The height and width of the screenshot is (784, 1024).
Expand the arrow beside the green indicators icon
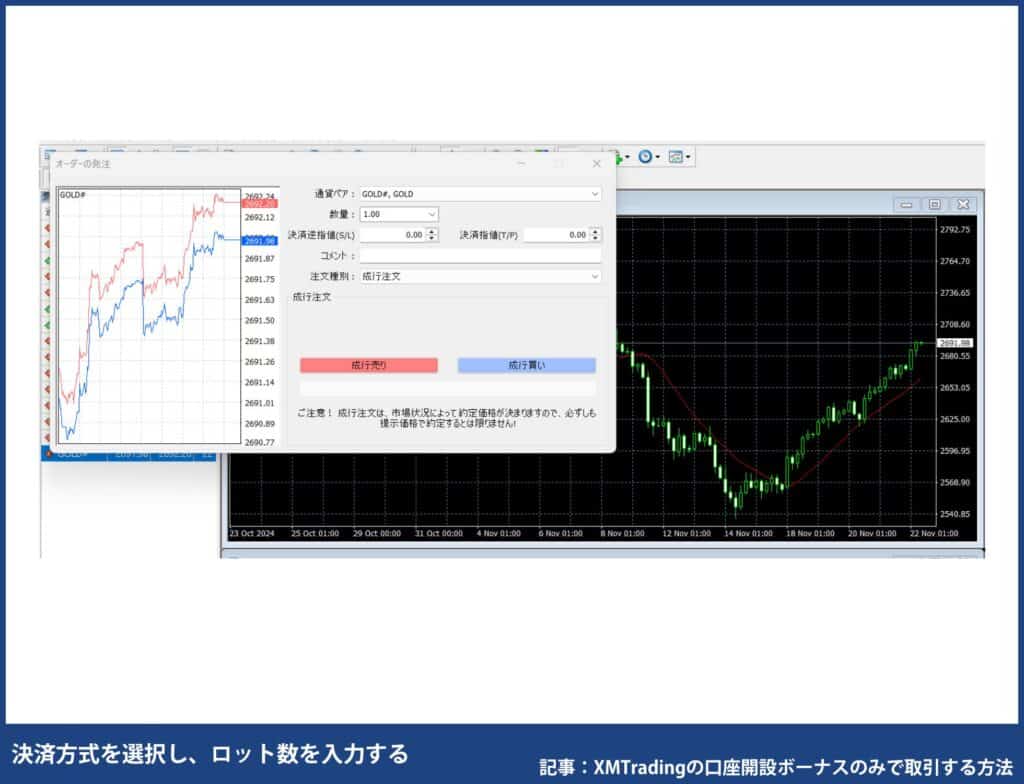coord(628,157)
